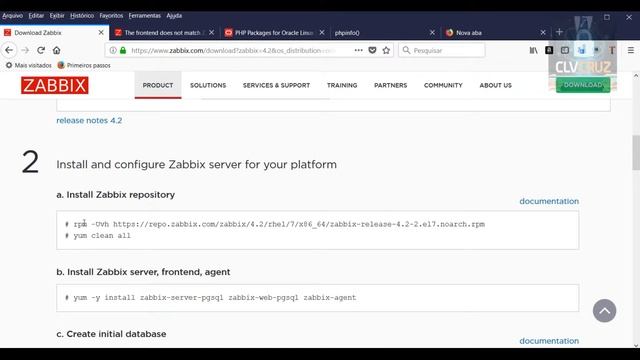Click the Pesquisar search field
This screenshot has width=640, height=360.
pyautogui.click(x=442, y=50)
